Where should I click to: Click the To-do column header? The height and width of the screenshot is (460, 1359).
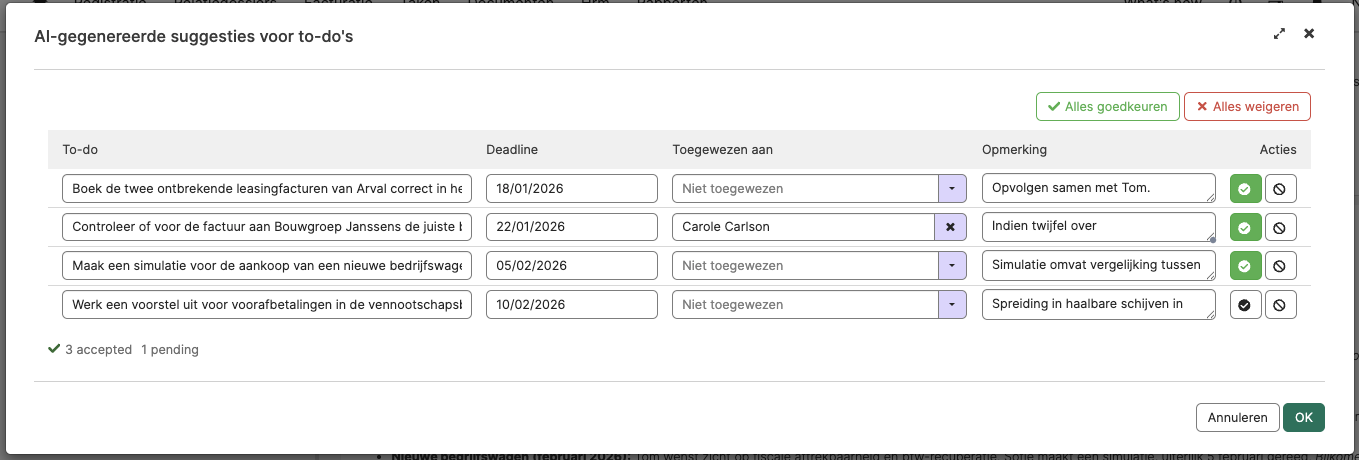(80, 150)
